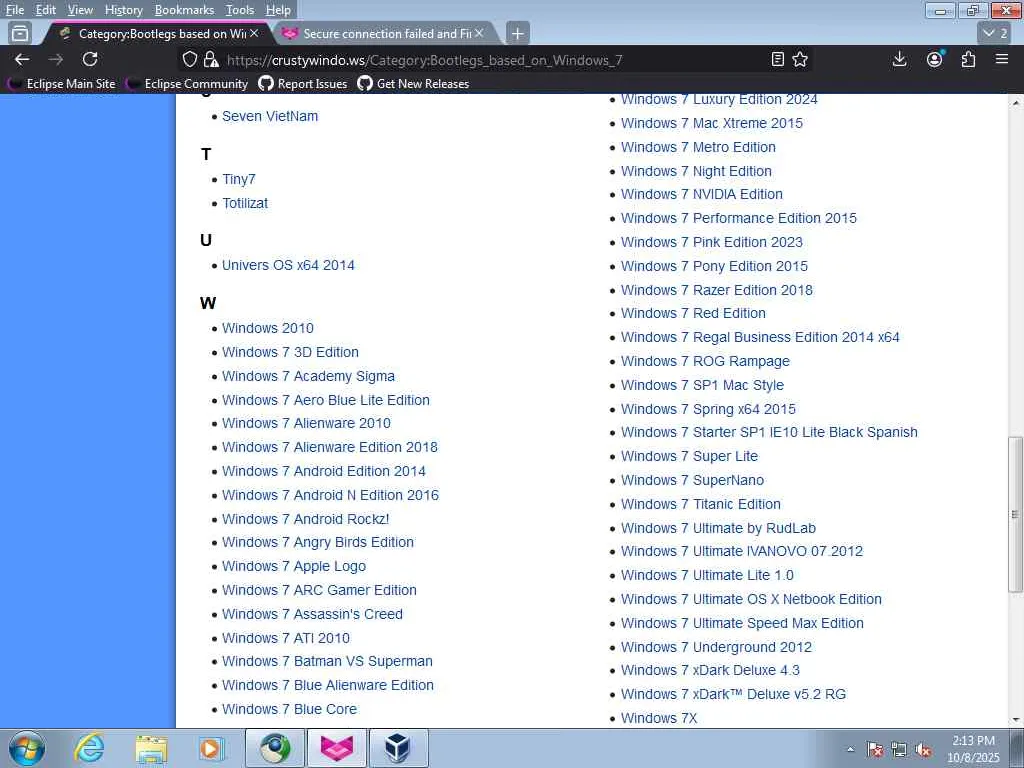Image resolution: width=1024 pixels, height=768 pixels.
Task: Open the Windows Start orb
Action: 27,748
